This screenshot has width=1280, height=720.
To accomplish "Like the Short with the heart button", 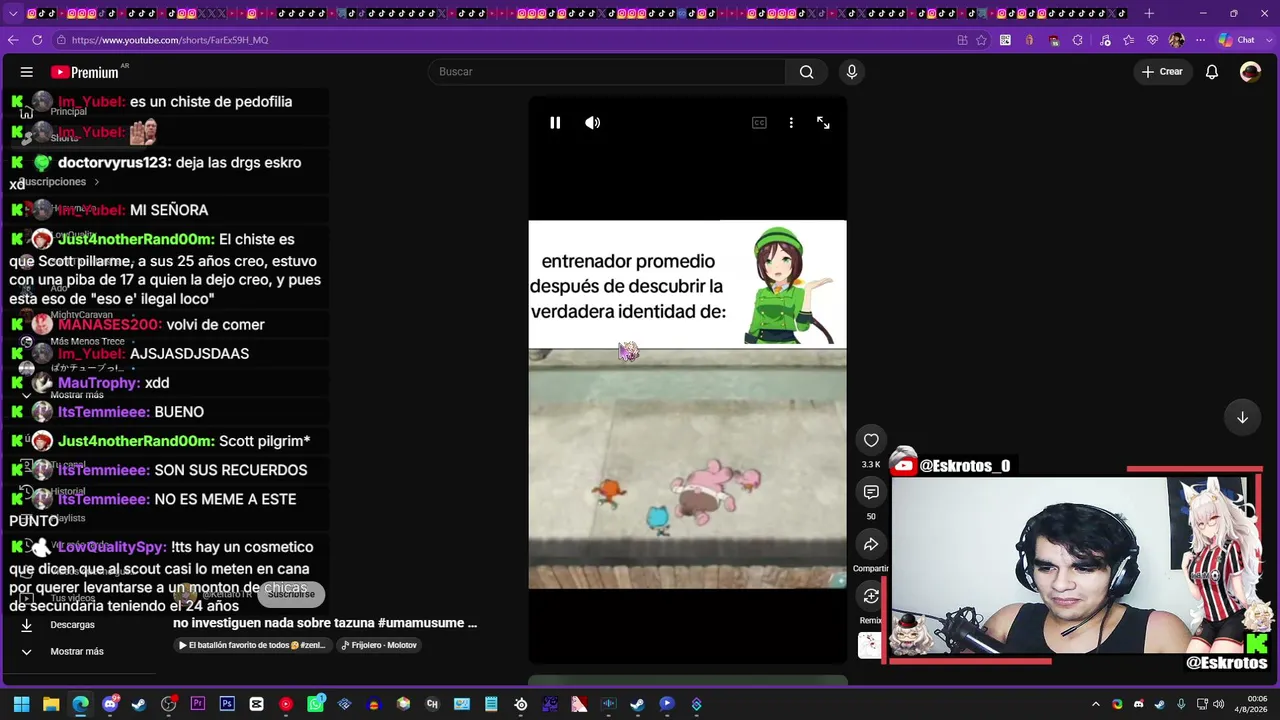I will tap(871, 440).
